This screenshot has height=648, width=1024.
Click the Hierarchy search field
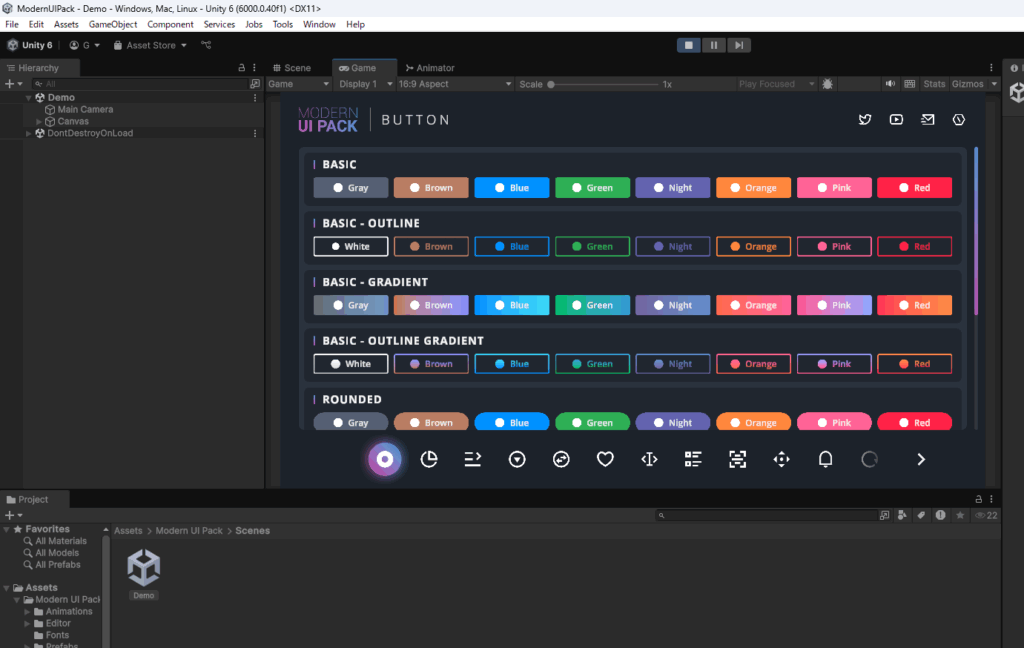click(141, 84)
